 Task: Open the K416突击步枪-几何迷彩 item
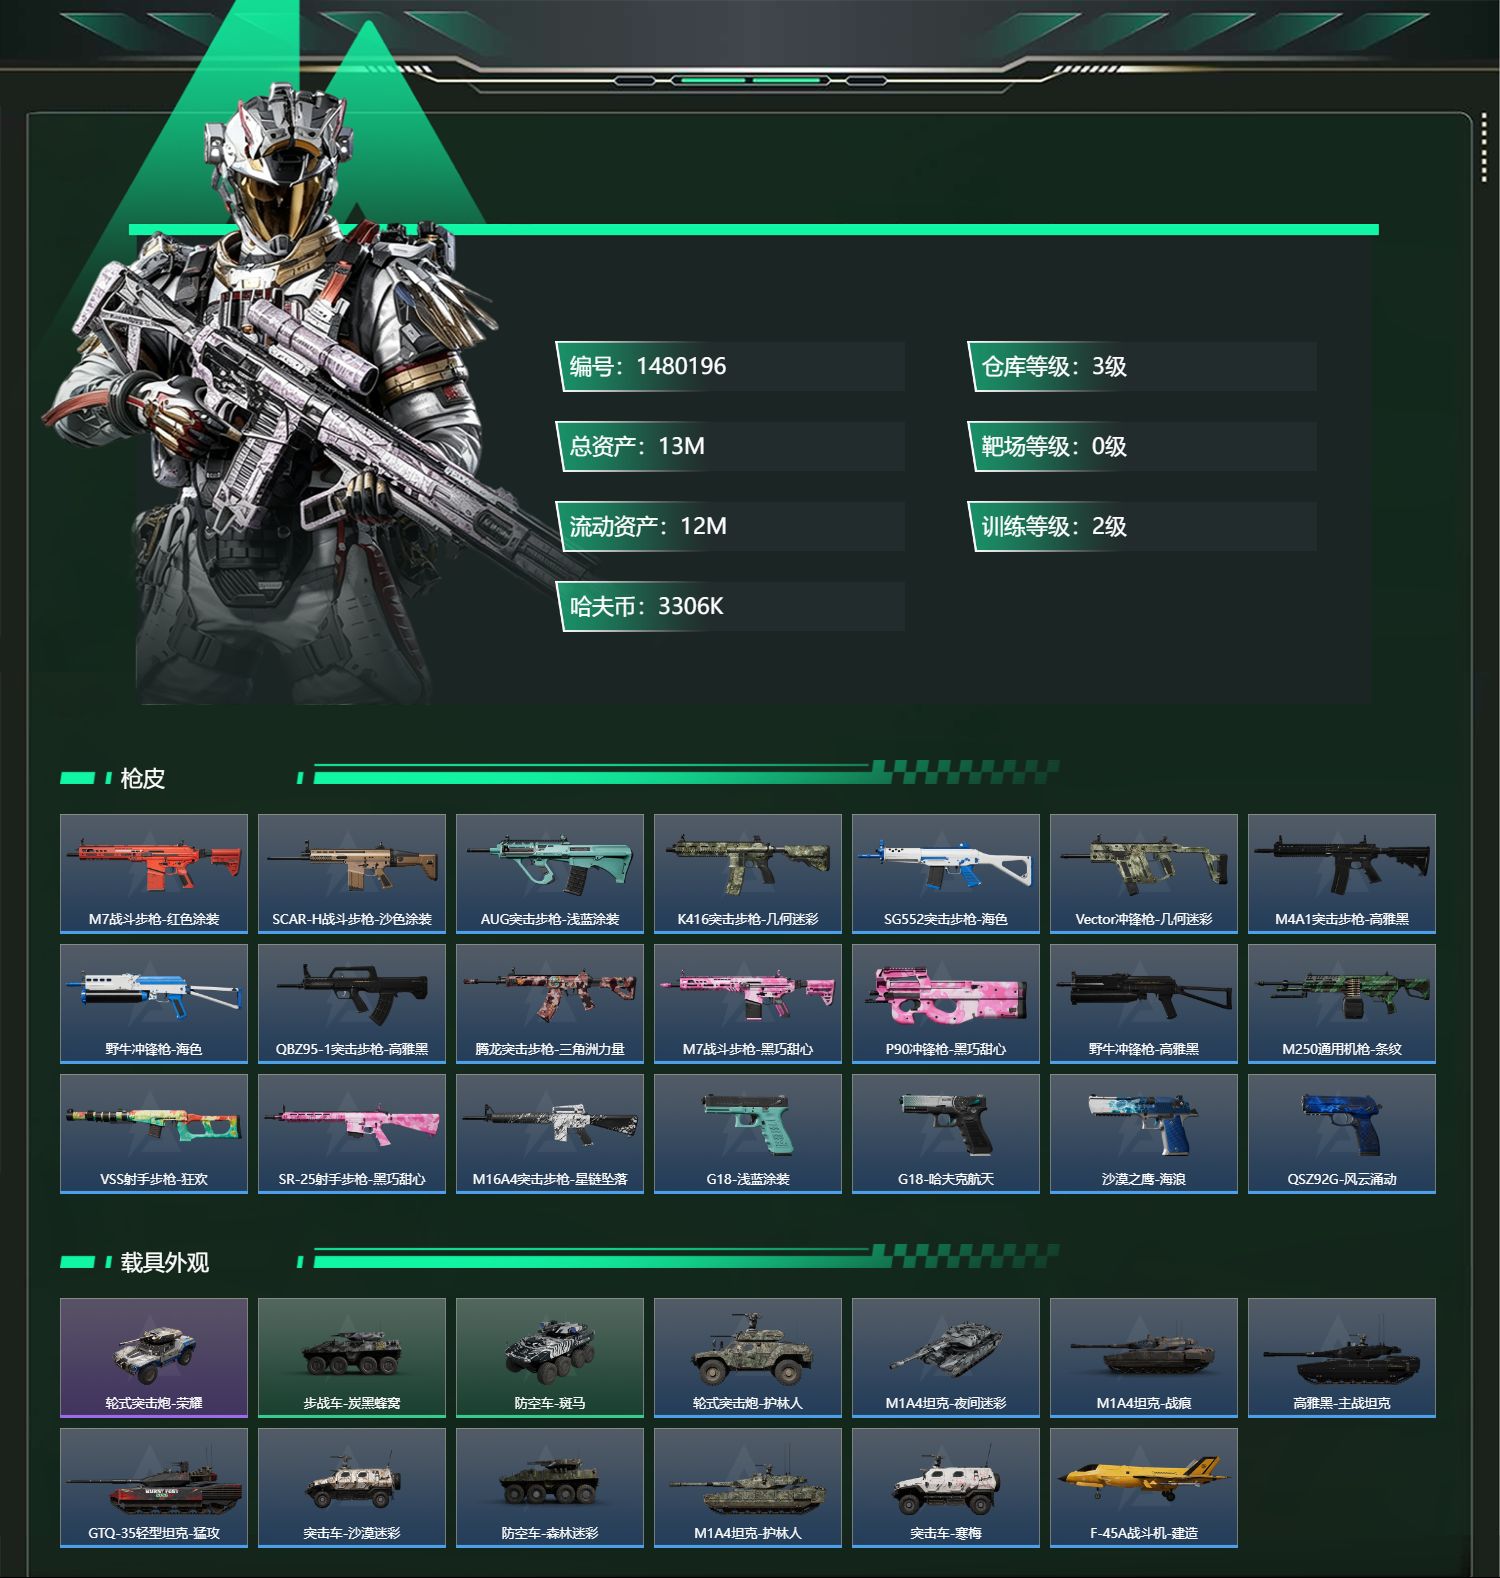(748, 874)
